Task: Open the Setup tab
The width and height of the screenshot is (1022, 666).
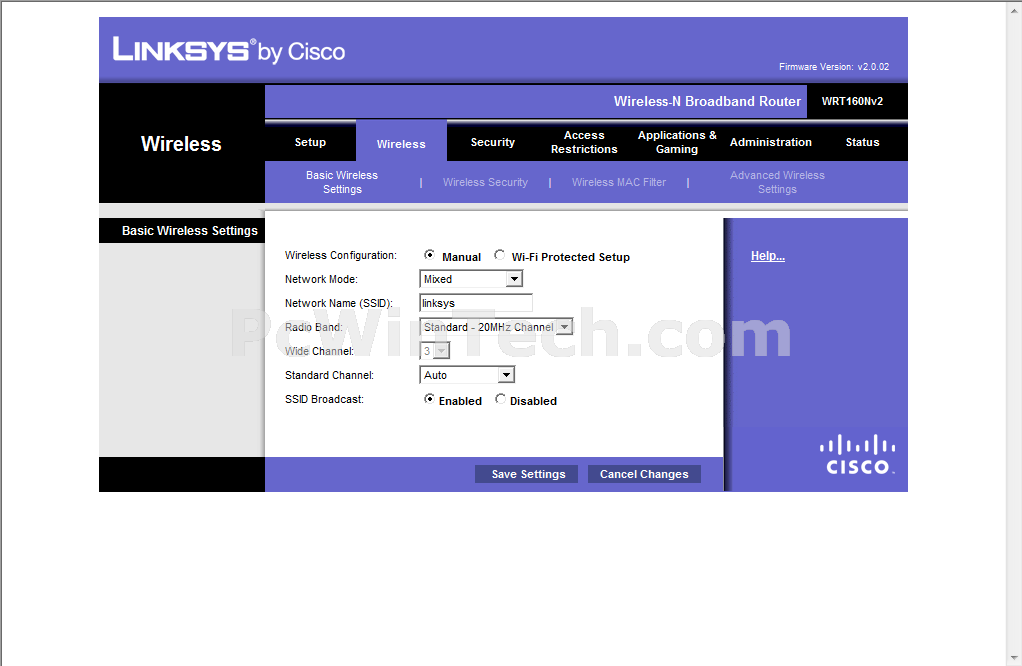Action: point(310,142)
